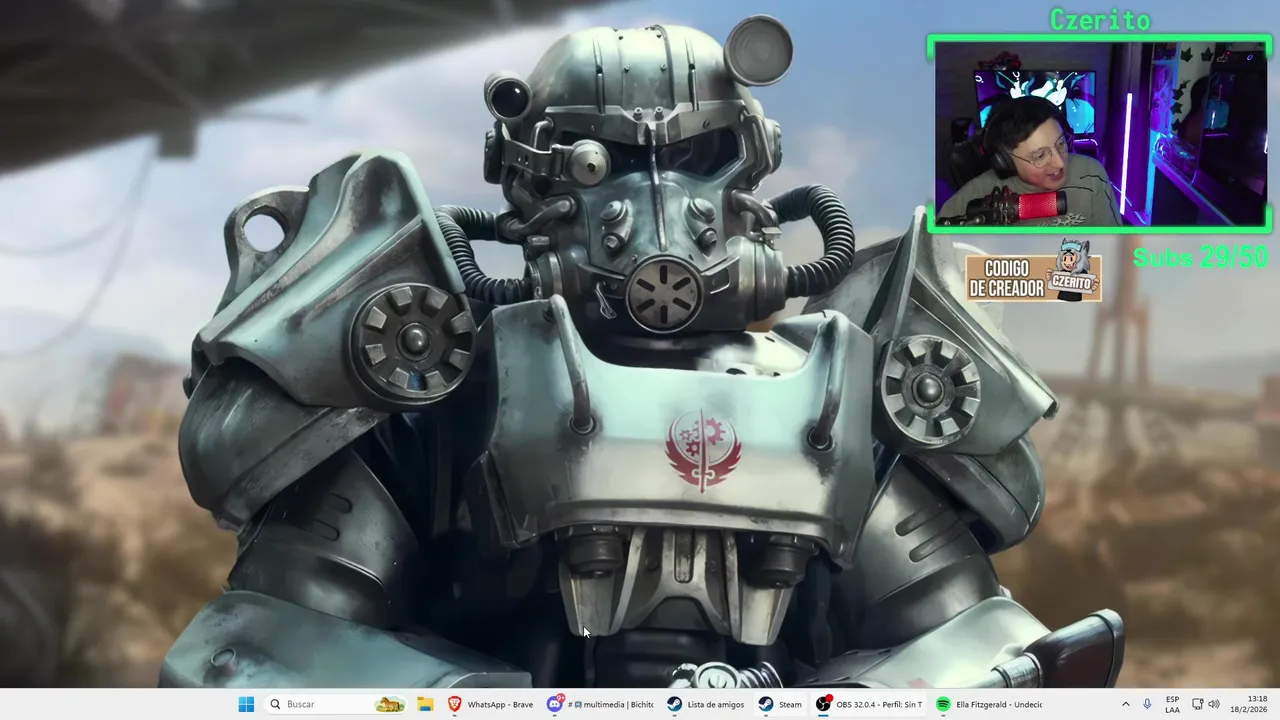Open the Windows Start menu
Screen dimensions: 1280x720
(246, 704)
